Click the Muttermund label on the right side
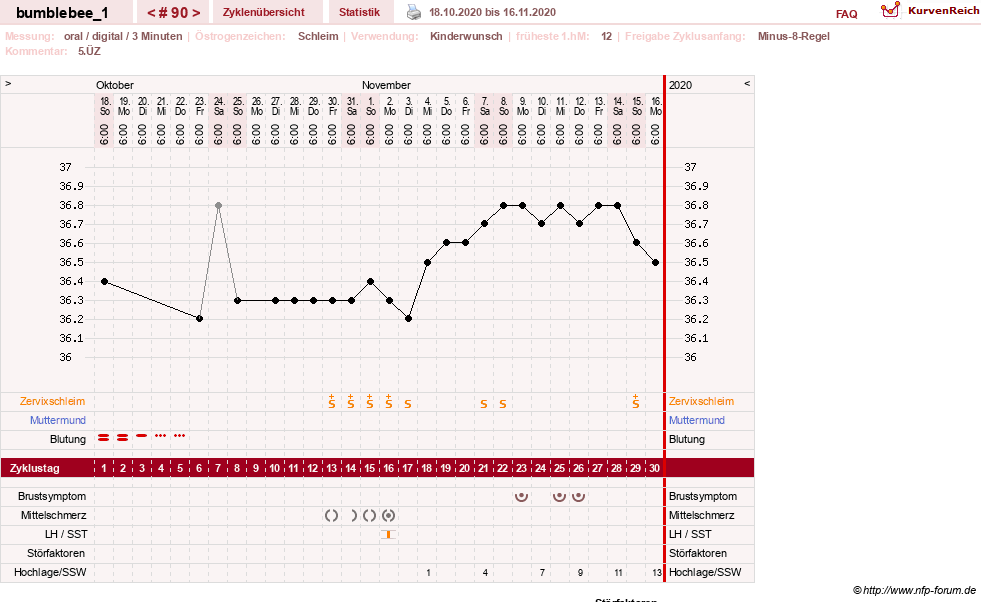 pyautogui.click(x=696, y=420)
